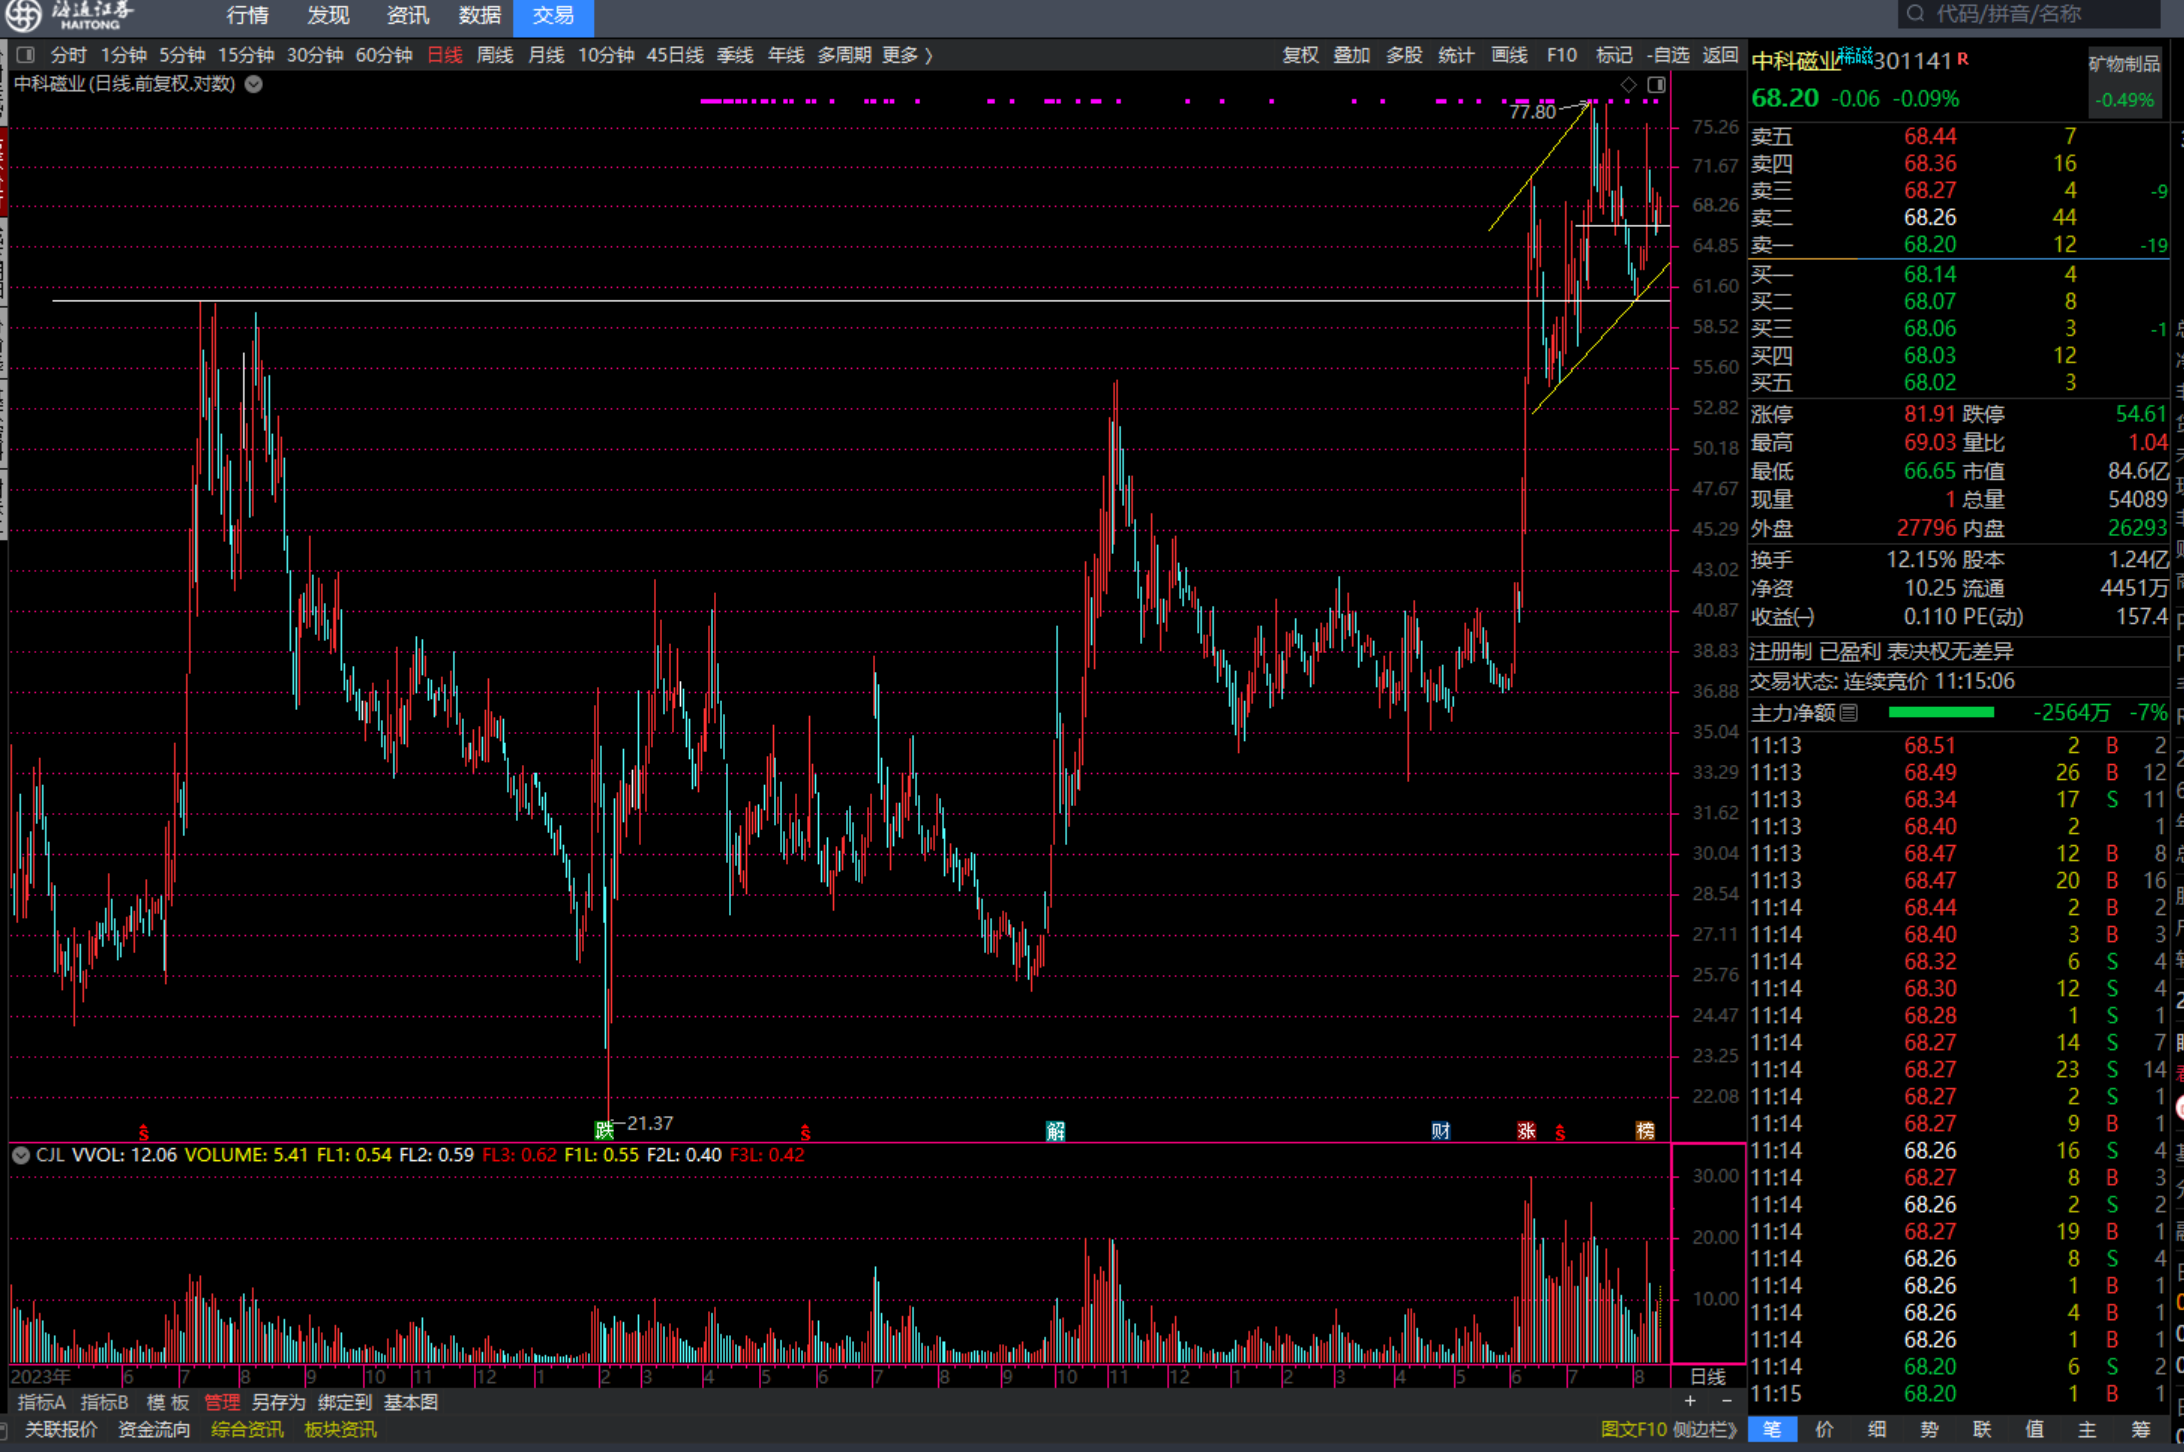Image resolution: width=2184 pixels, height=1452 pixels.
Task: Click 另存为 option
Action: tap(279, 1402)
